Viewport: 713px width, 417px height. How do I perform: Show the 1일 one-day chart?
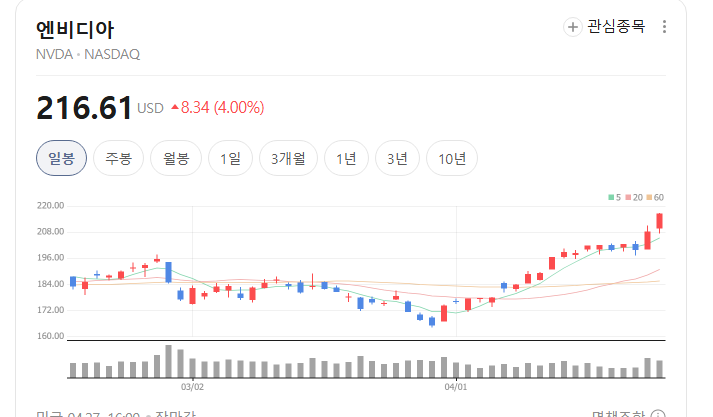(231, 158)
